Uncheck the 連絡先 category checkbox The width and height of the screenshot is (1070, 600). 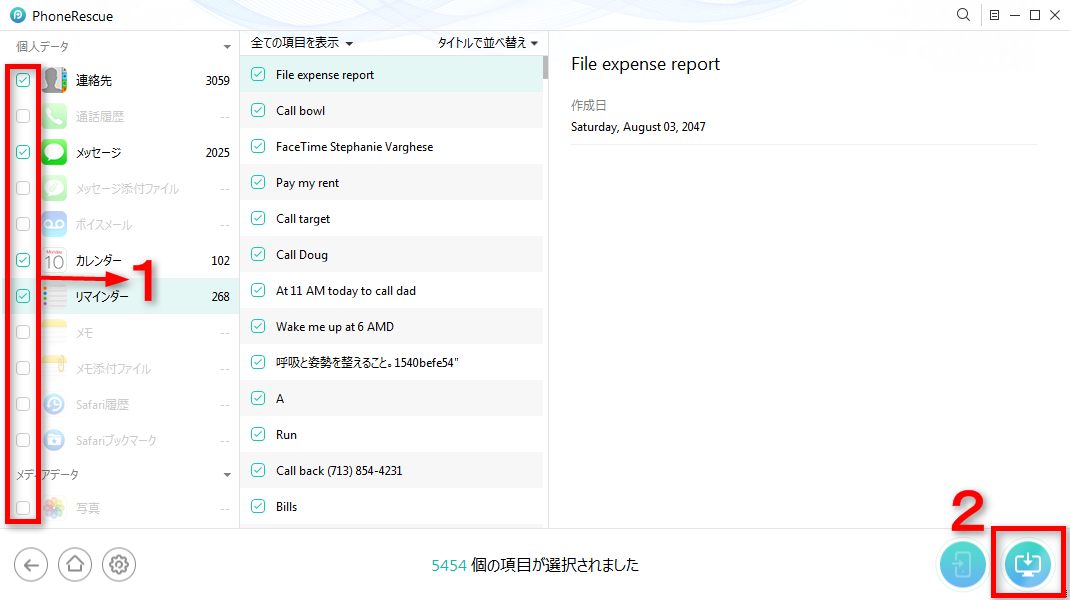(23, 80)
